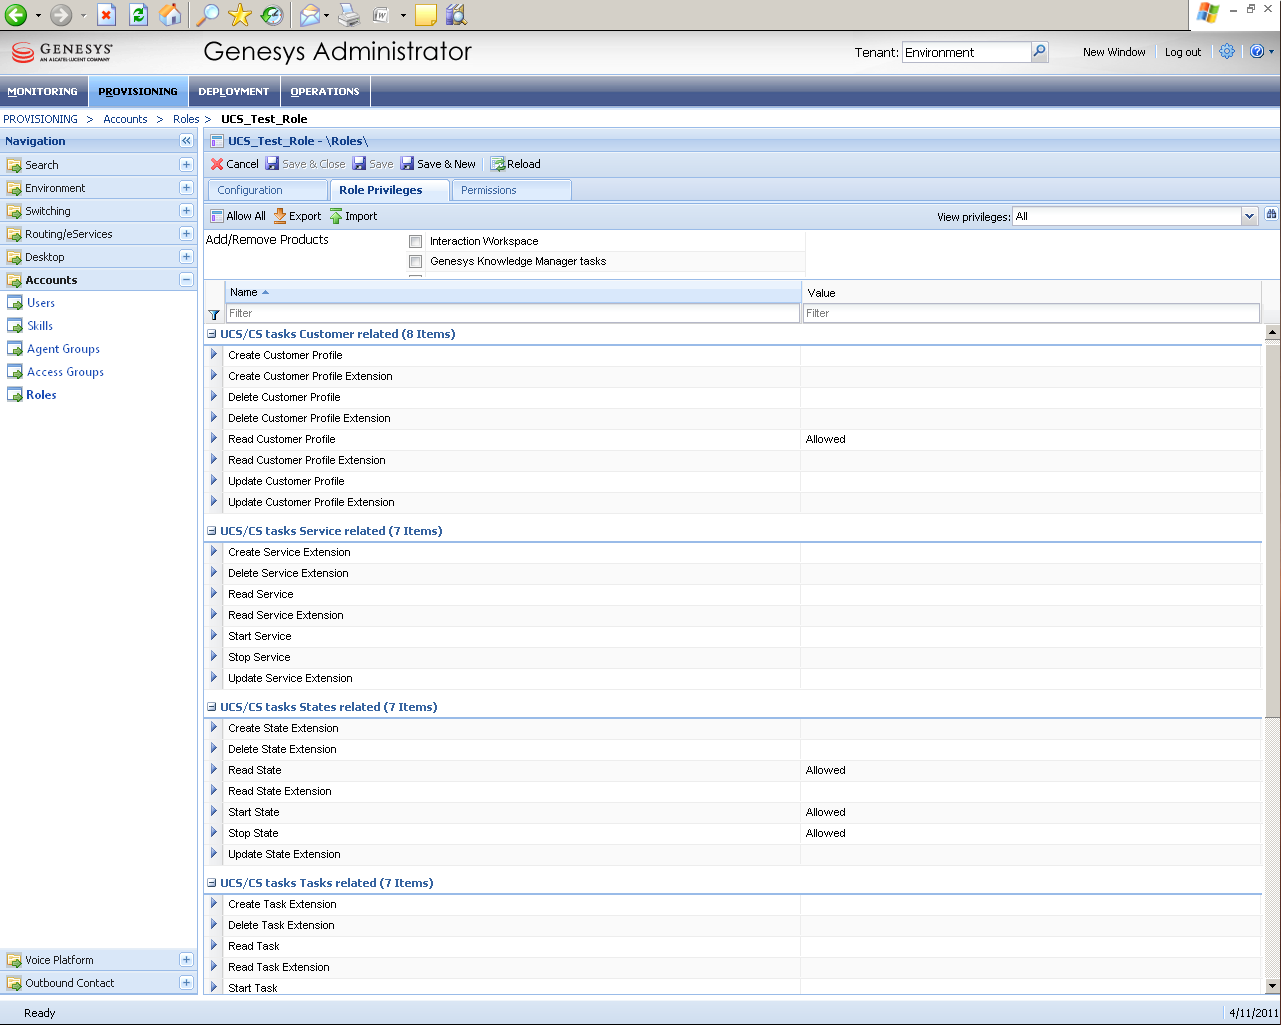Screen dimensions: 1281x1025
Task: Click the Export icon in privileges toolbar
Action: [280, 216]
